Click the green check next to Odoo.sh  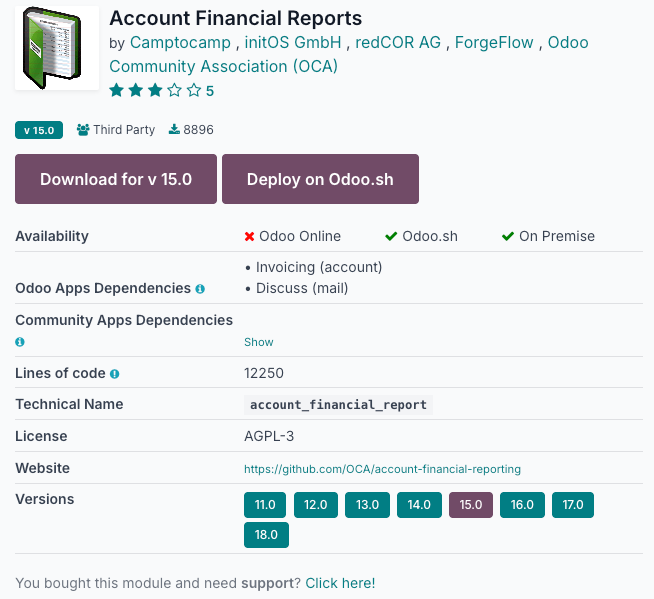391,237
